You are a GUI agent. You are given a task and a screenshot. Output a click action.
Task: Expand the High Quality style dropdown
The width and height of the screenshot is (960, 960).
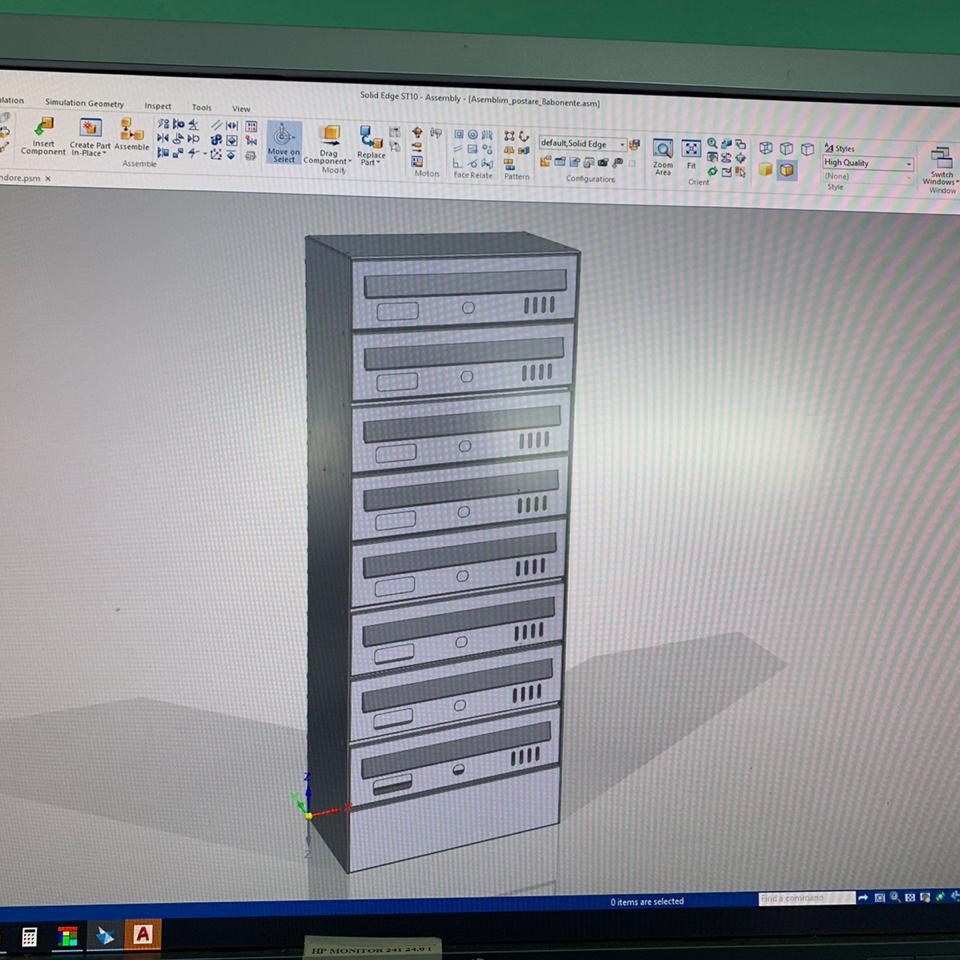coord(909,164)
